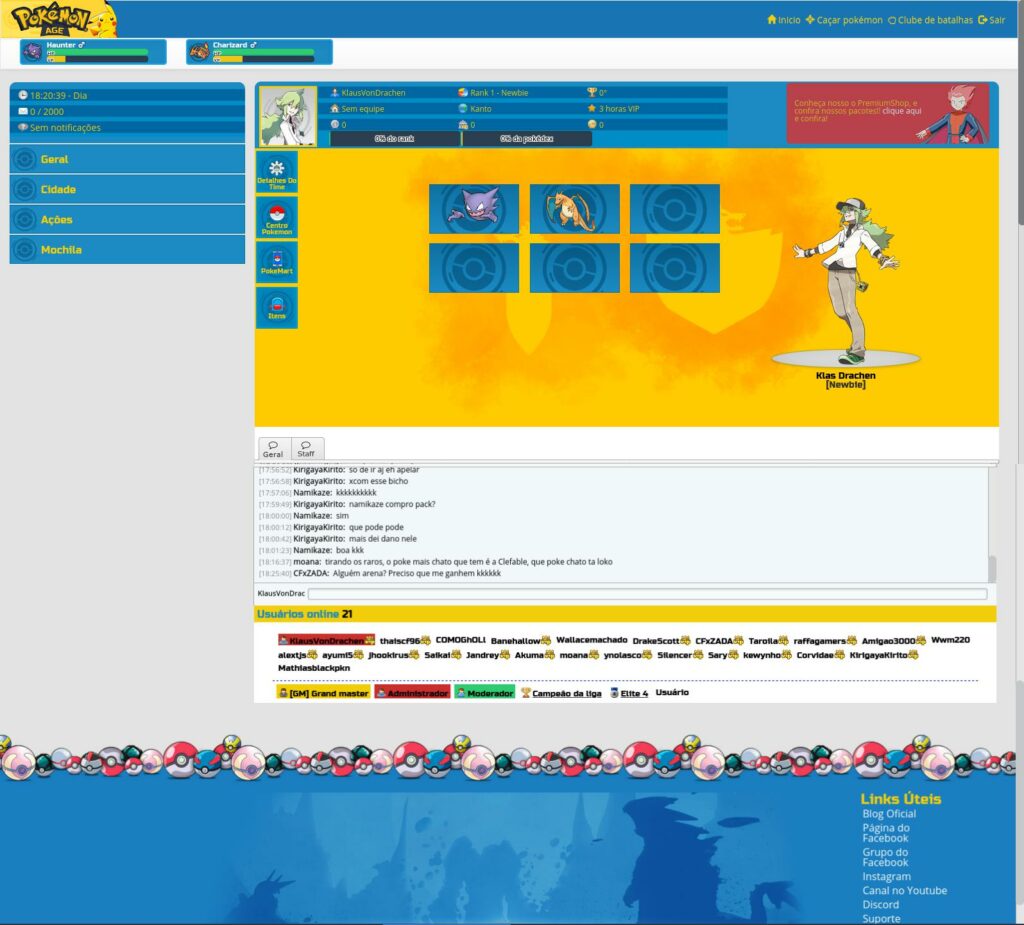
Task: Expand the Cidade sidebar menu
Action: pyautogui.click(x=127, y=189)
